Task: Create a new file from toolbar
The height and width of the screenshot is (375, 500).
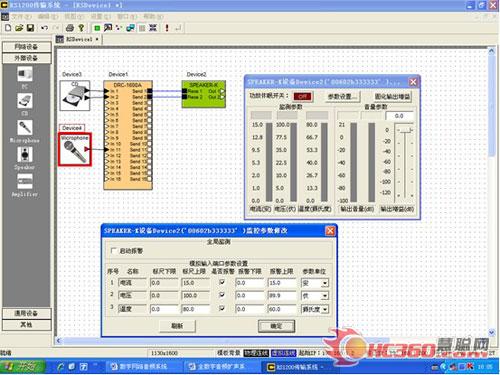Action: 8,28
